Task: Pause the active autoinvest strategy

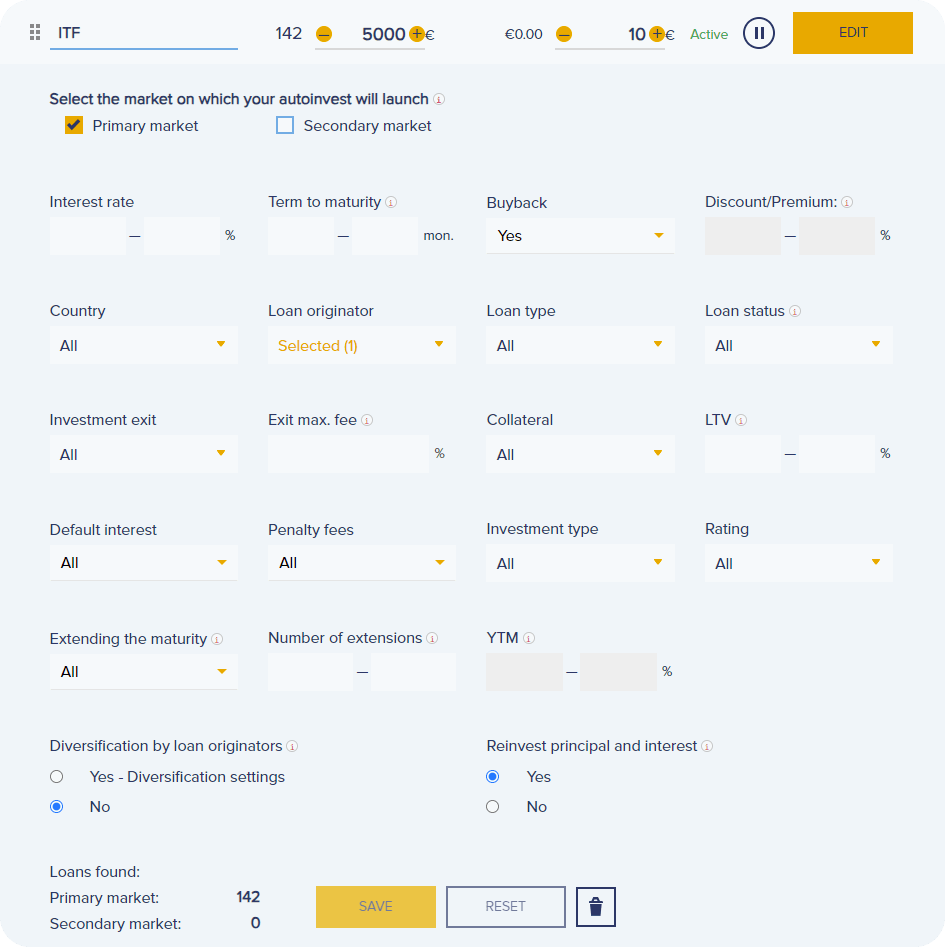Action: click(759, 33)
